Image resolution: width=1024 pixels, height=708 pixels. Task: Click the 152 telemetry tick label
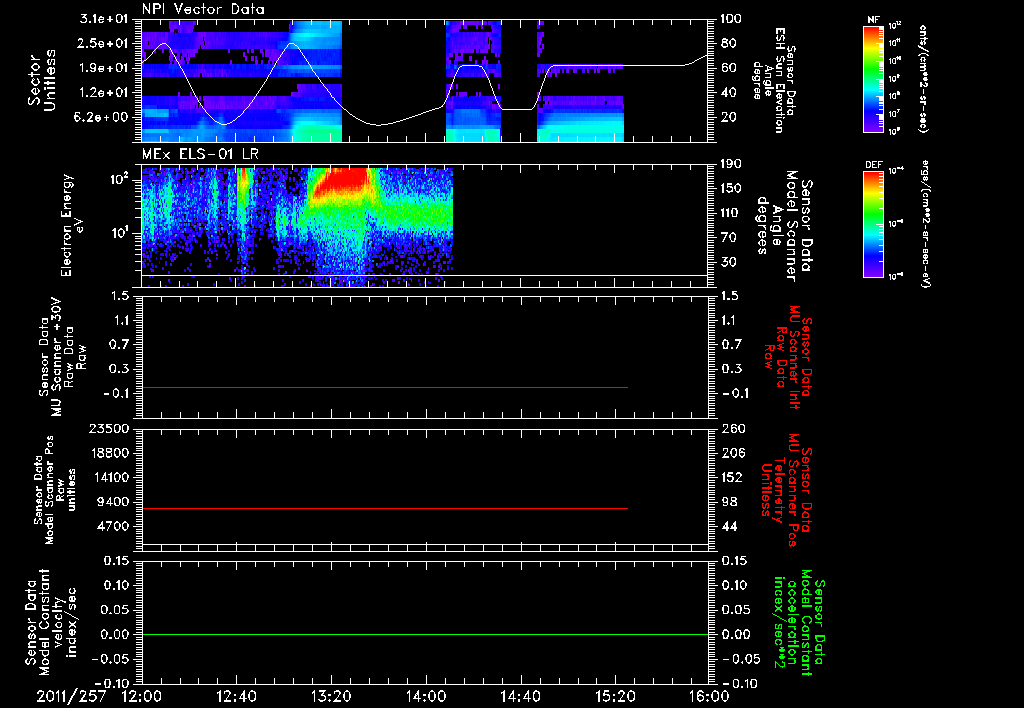pos(733,477)
